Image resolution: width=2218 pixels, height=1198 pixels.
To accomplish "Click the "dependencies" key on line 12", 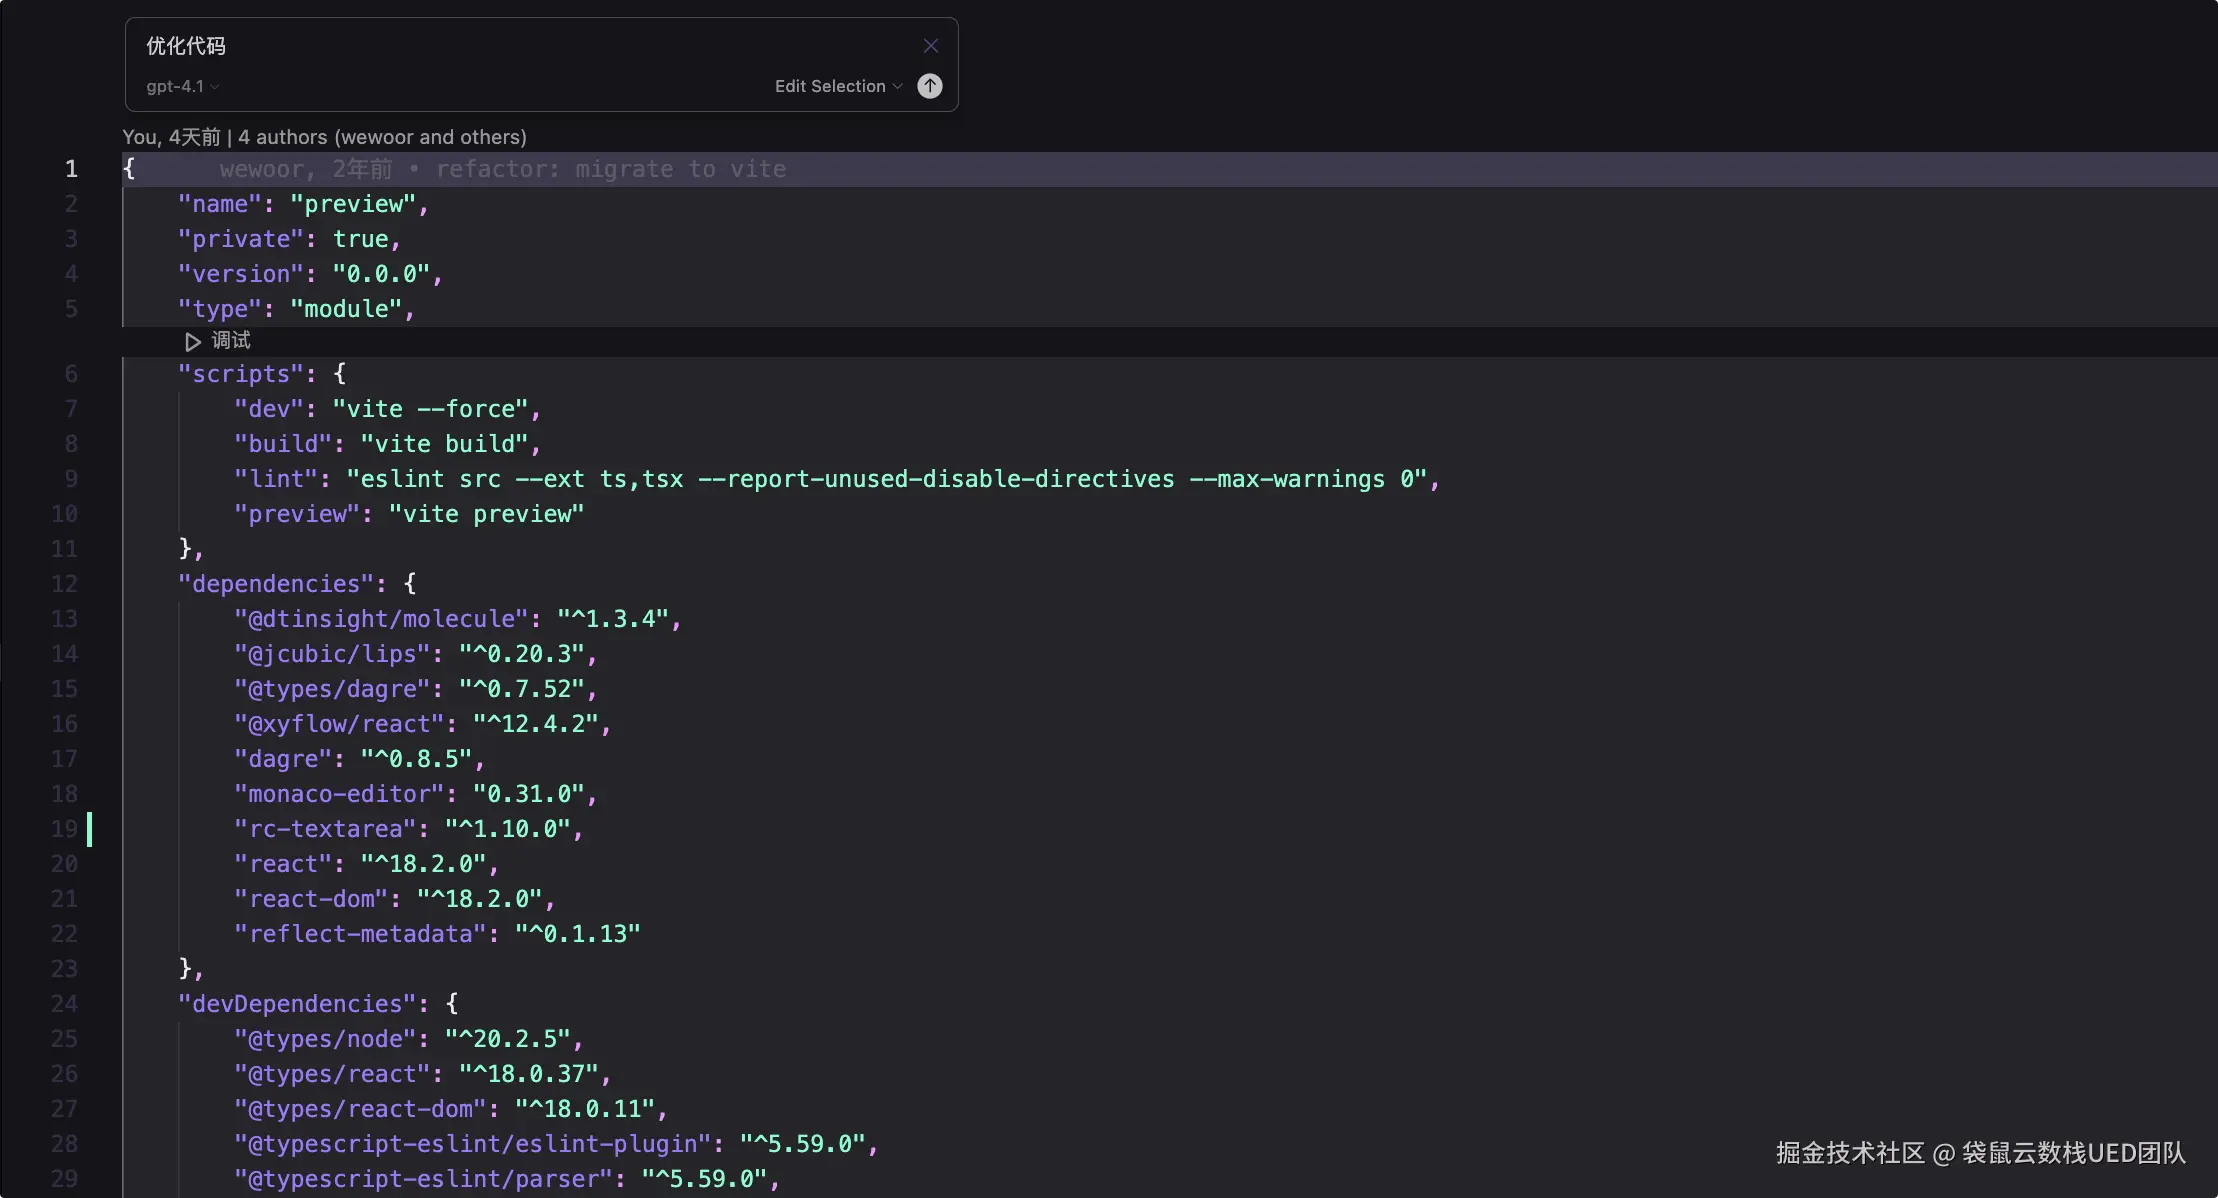I will point(275,584).
